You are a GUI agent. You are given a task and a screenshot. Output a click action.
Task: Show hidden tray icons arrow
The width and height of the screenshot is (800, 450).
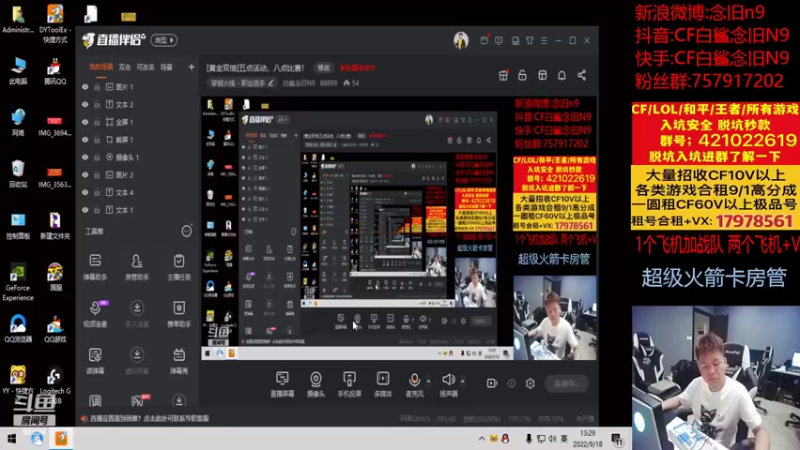pyautogui.click(x=481, y=439)
